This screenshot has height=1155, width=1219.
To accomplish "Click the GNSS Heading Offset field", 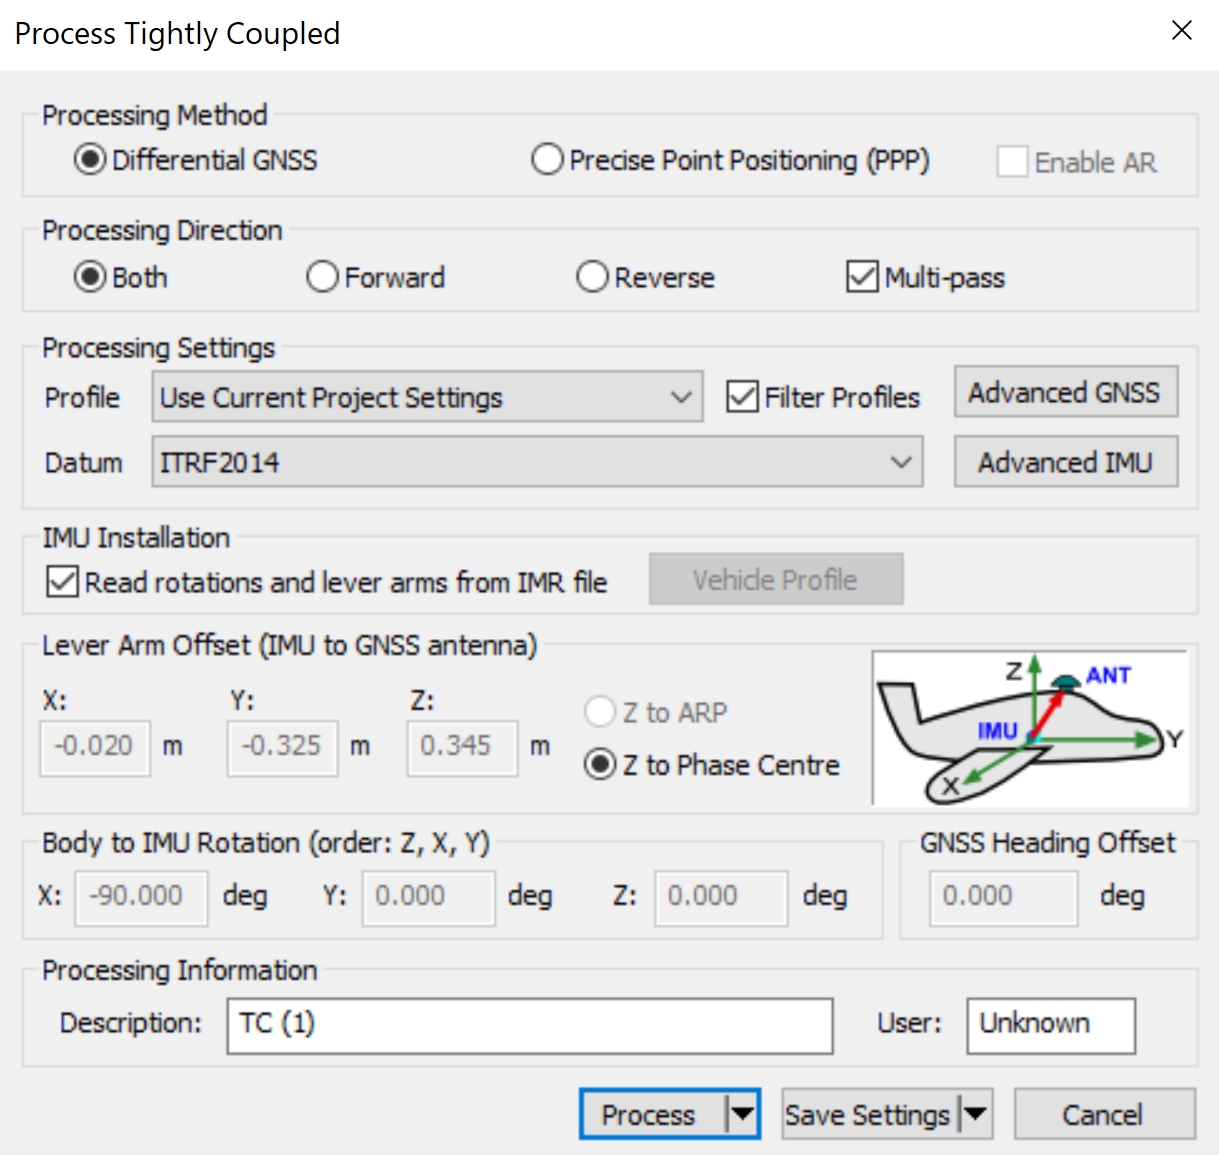I will click(x=1004, y=897).
